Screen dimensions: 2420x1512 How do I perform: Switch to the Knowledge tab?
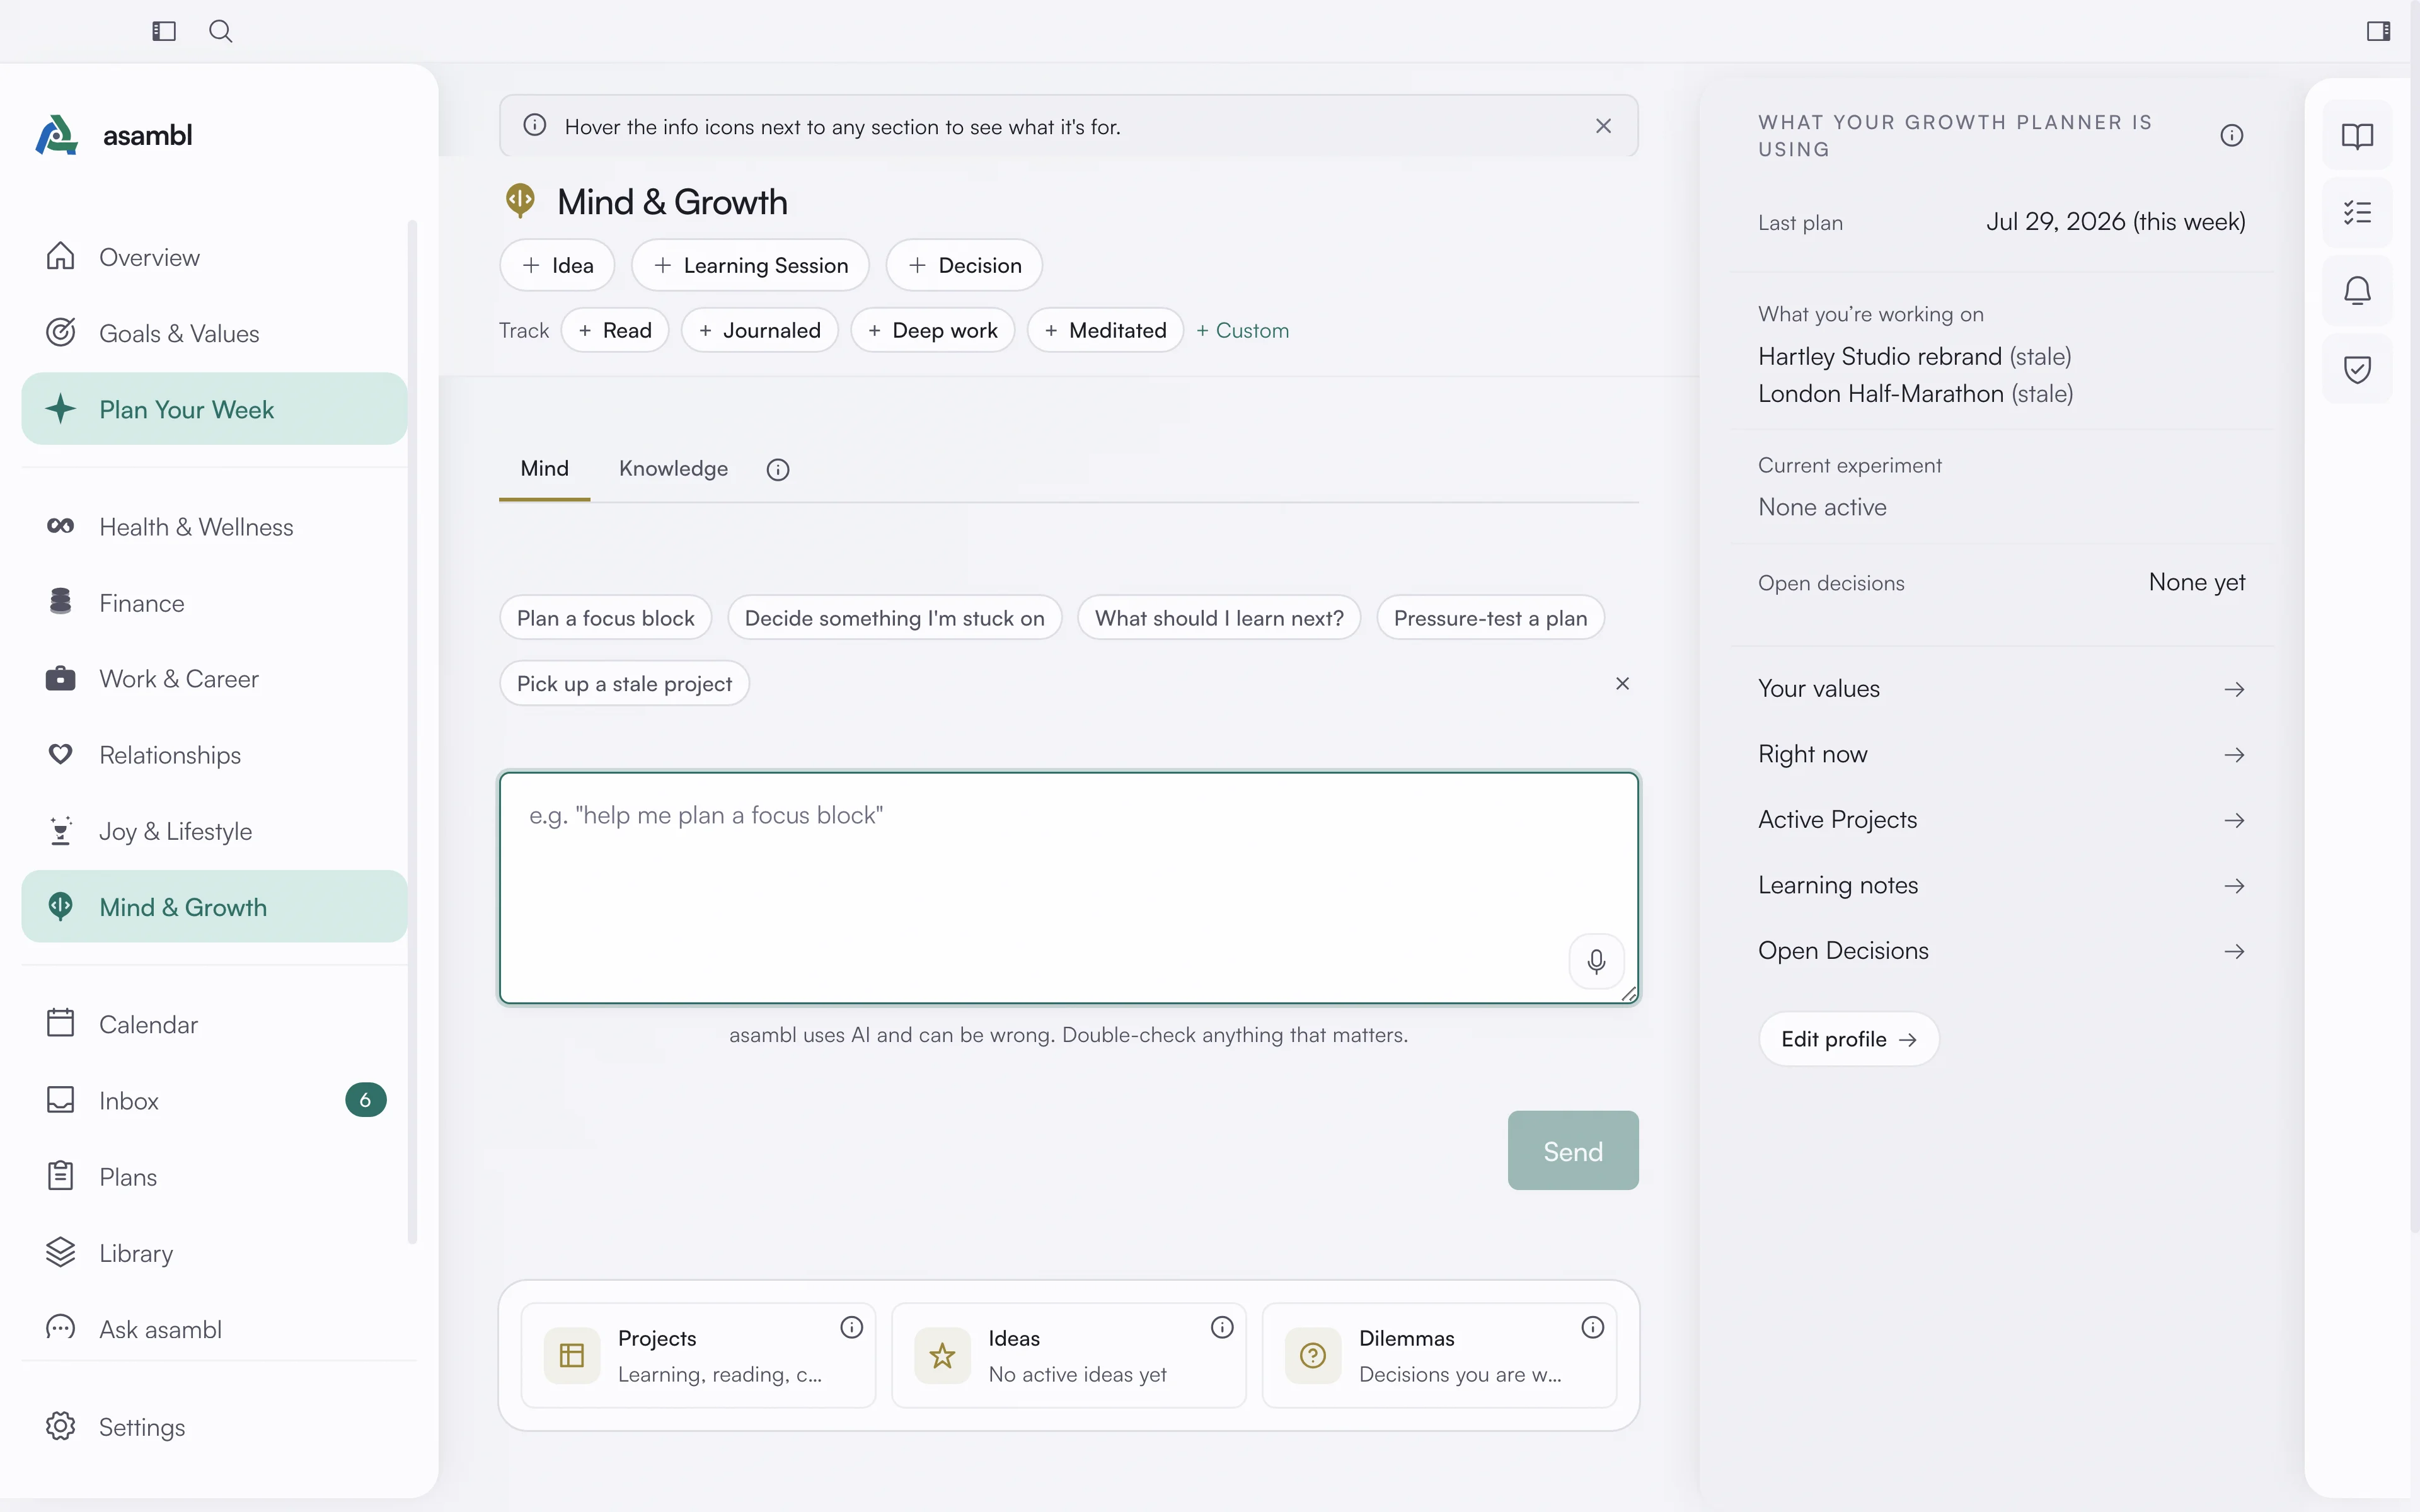[x=673, y=469]
